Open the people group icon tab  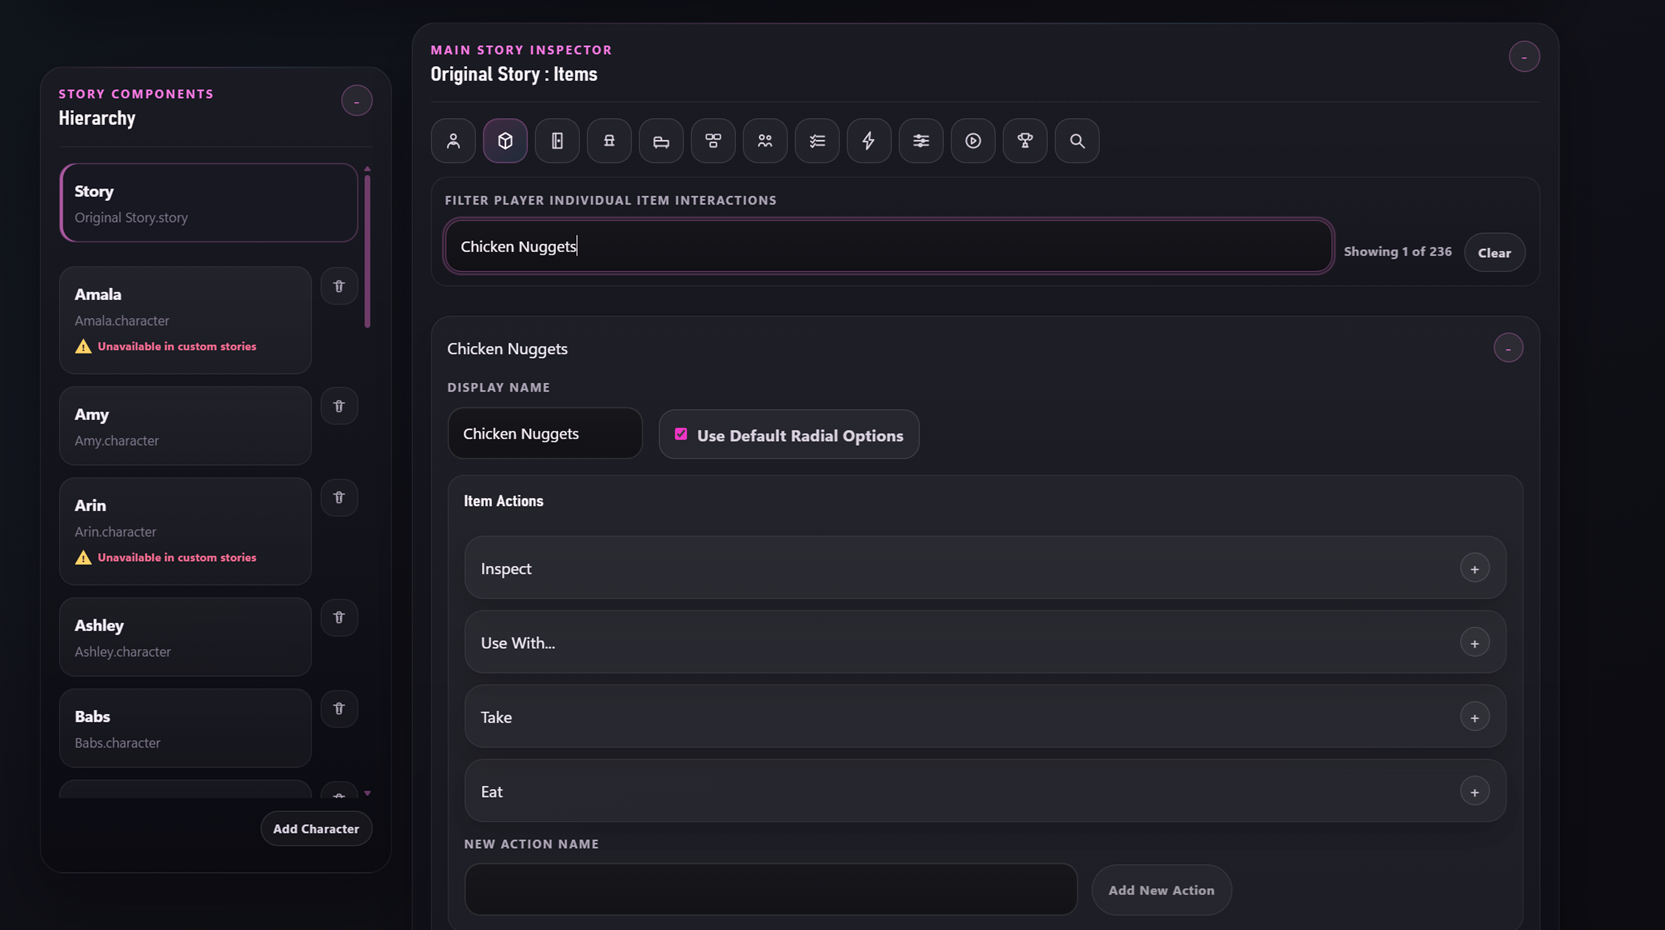[765, 141]
